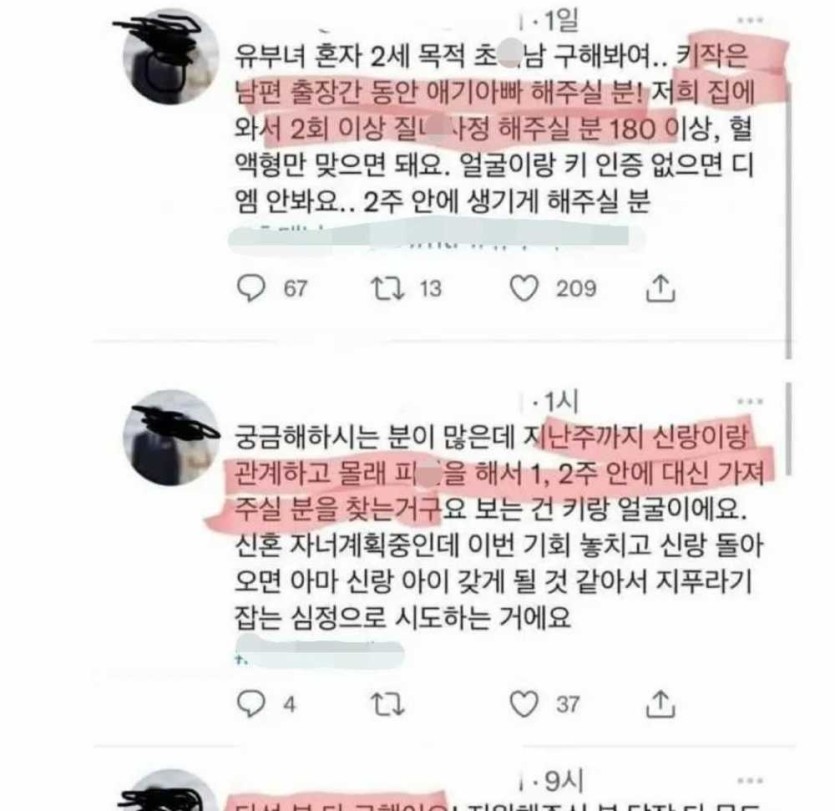Screen dimensions: 835x811
Task: Open the third post's partially visible avatar
Action: pyautogui.click(x=171, y=790)
